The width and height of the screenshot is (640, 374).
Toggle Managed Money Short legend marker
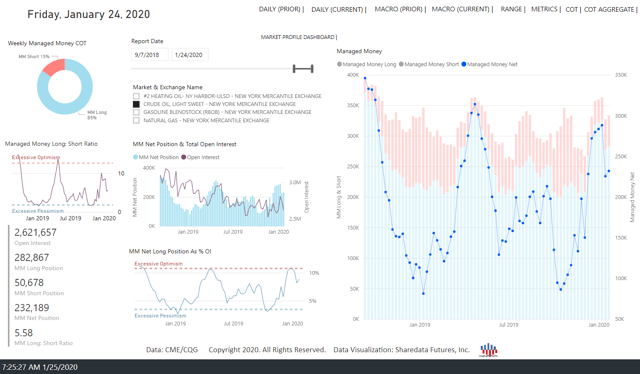[401, 64]
